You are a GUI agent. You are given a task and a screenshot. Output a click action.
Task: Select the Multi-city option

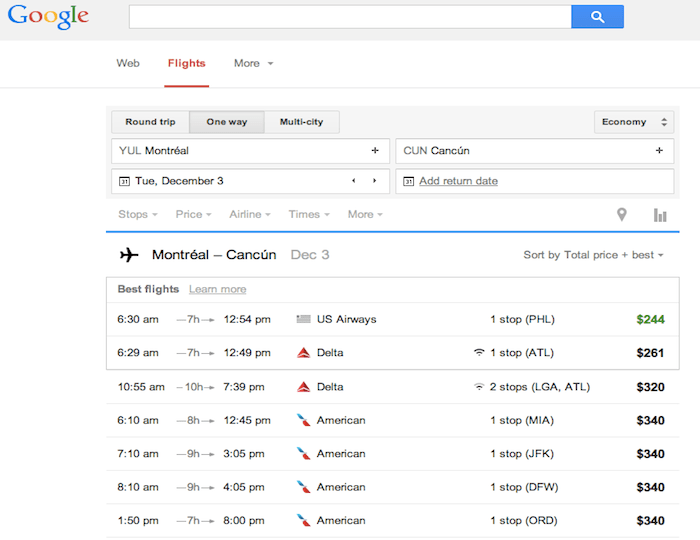pos(301,122)
